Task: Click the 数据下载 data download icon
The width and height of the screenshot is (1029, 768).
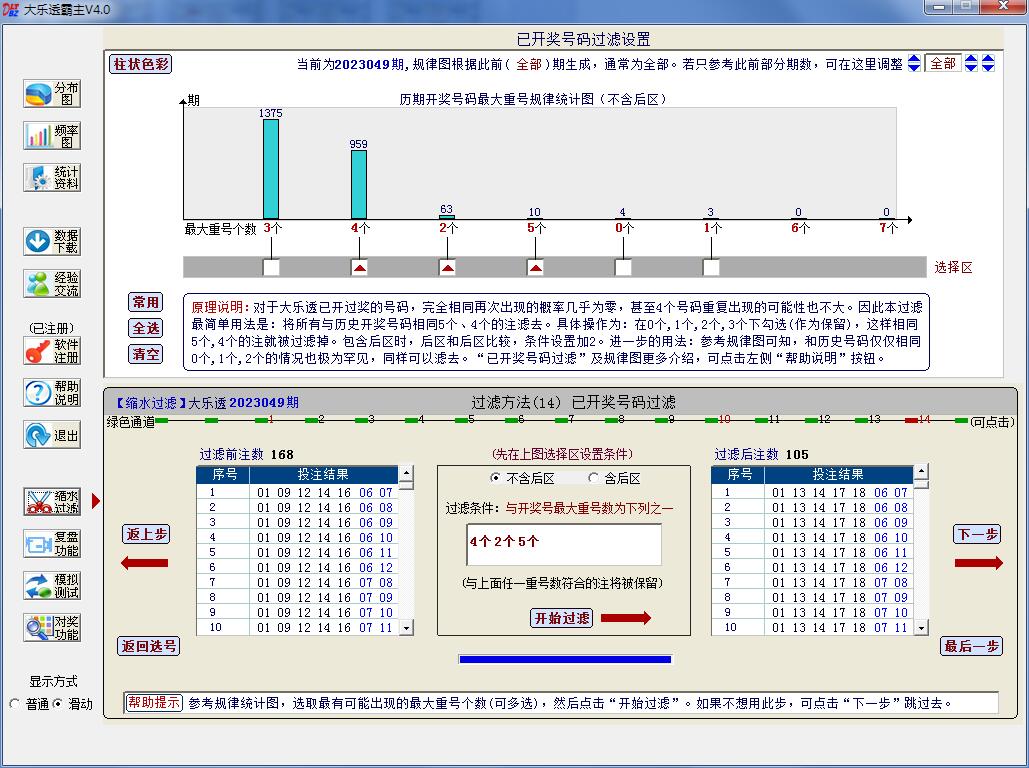Action: 52,241
